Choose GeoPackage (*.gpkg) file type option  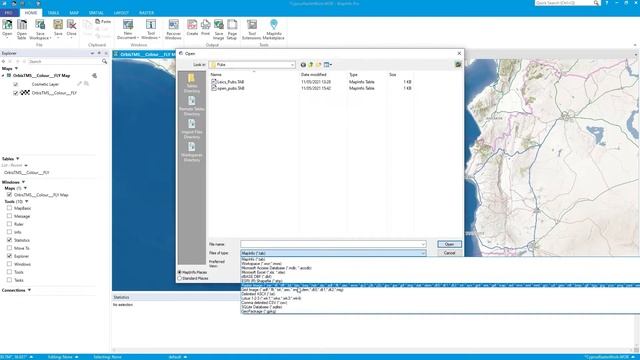point(259,311)
